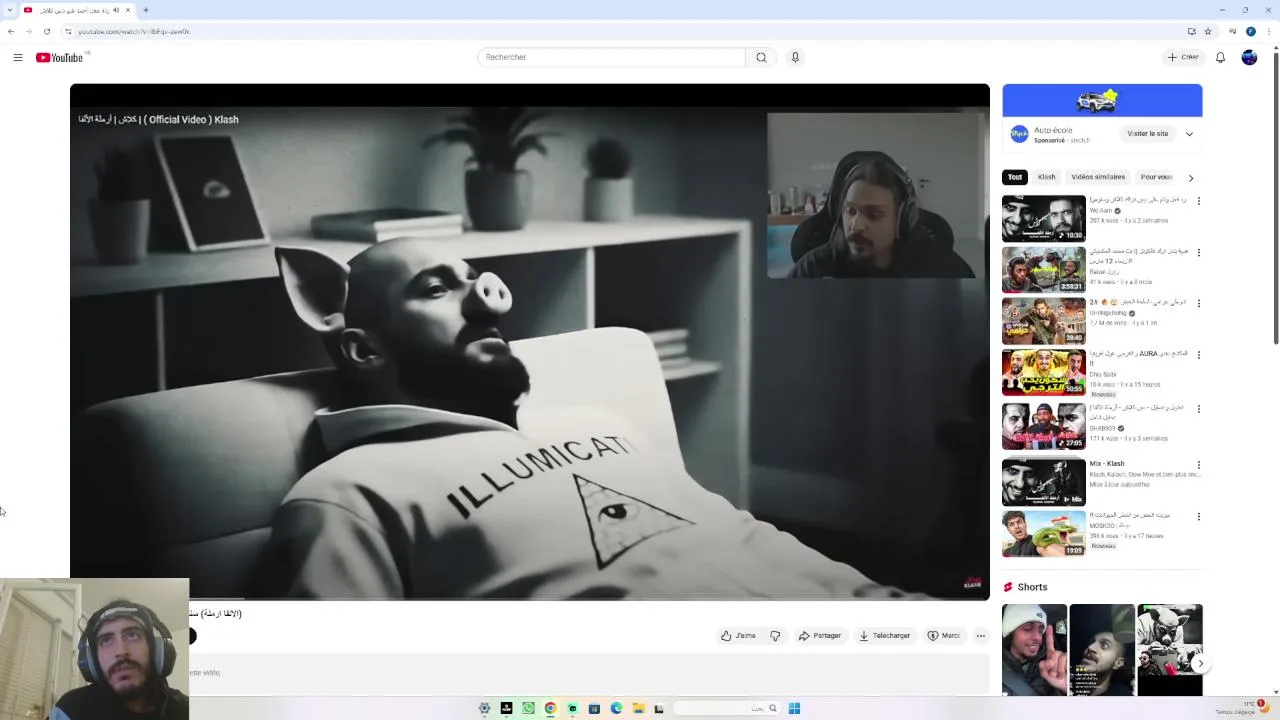1280x720 pixels.
Task: Go to the YouTube home logo
Action: (x=59, y=57)
